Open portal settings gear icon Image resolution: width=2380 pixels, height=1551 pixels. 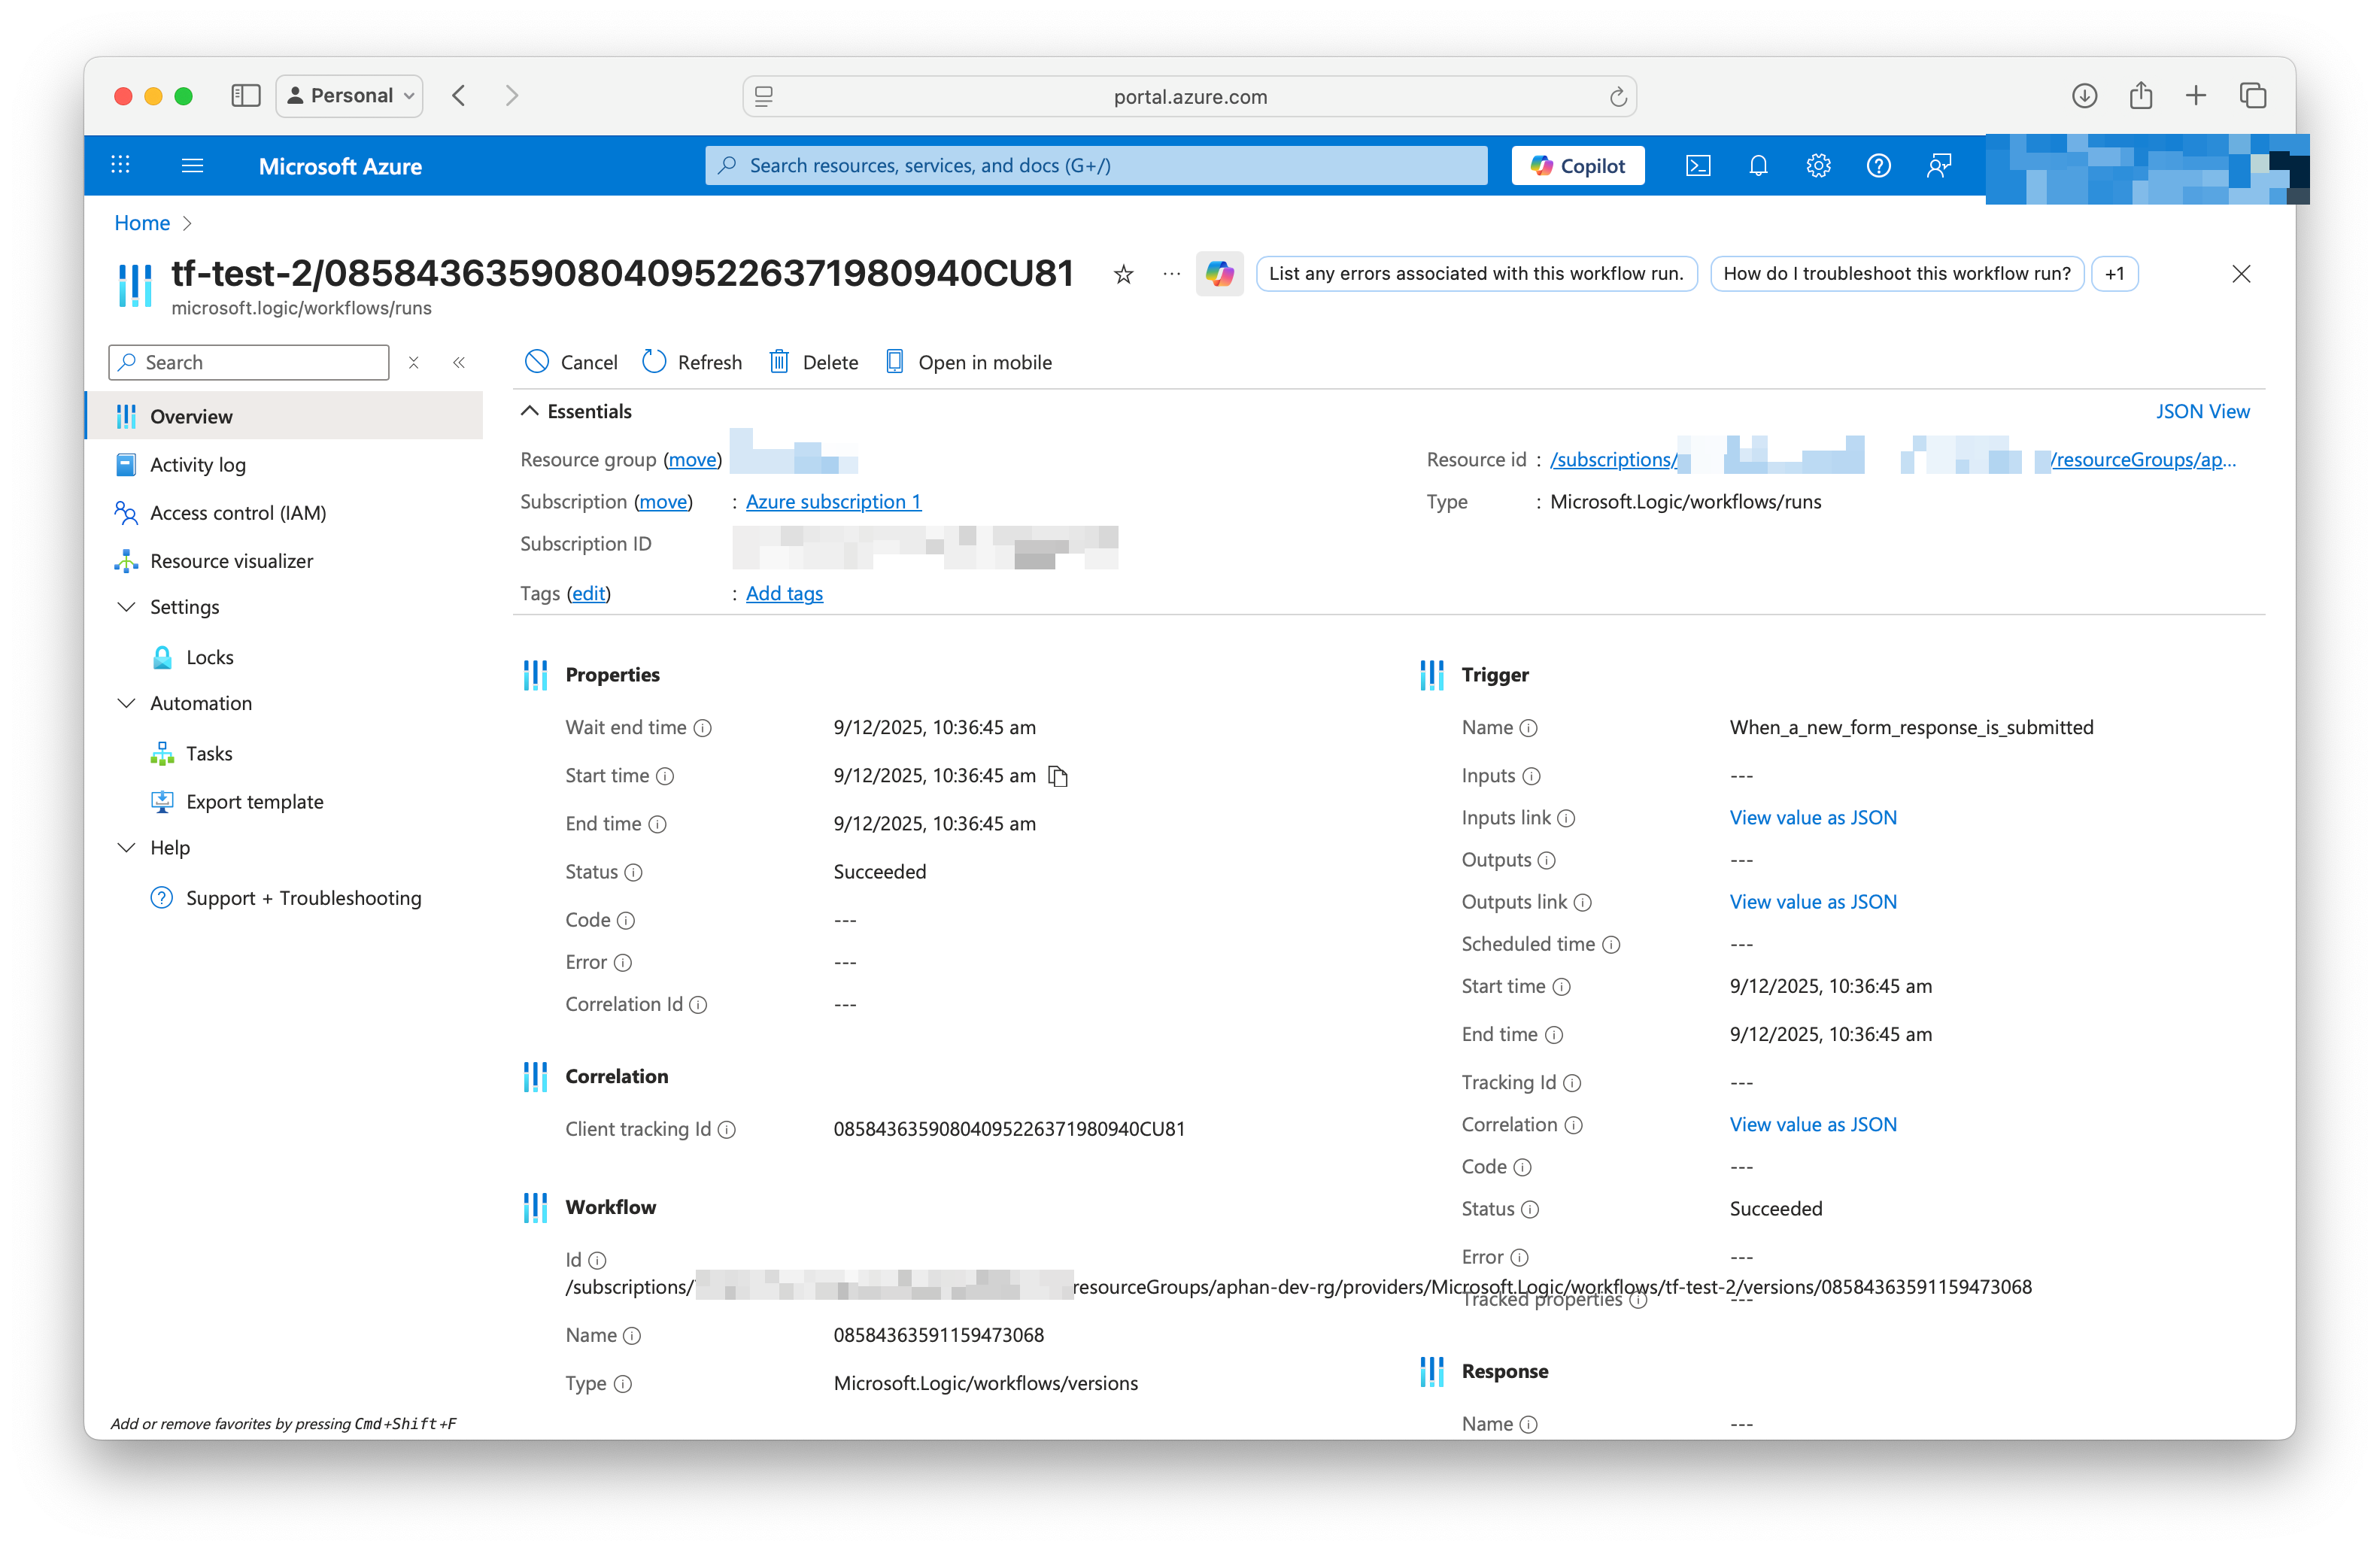[x=1818, y=166]
